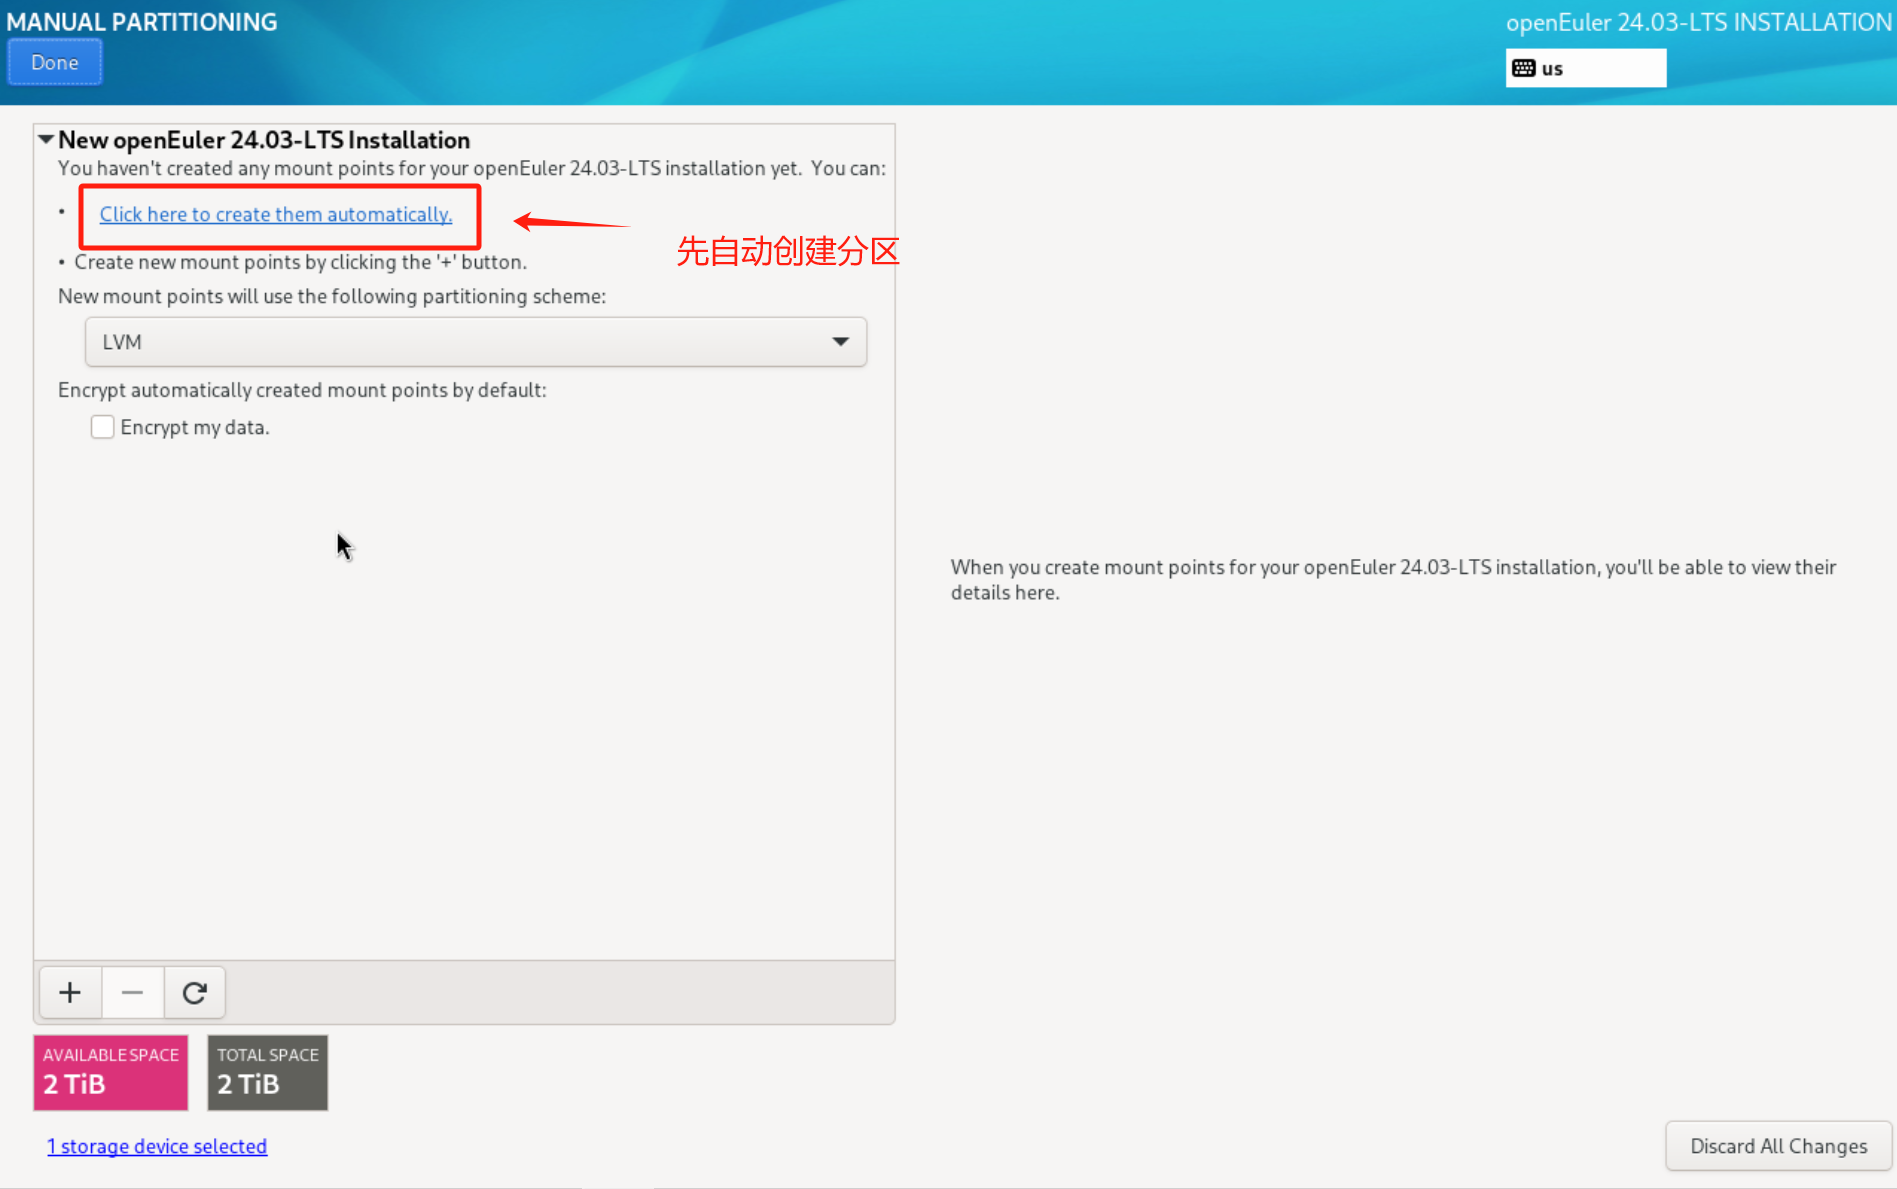
Task: Click the reload storage configuration icon
Action: coord(194,992)
